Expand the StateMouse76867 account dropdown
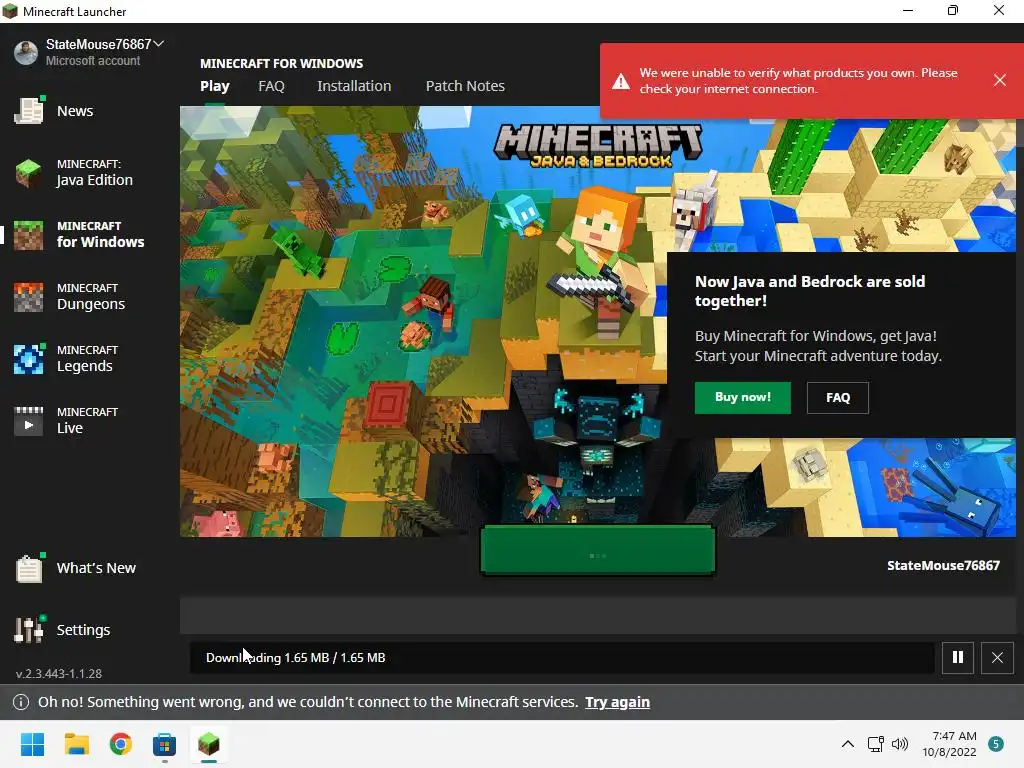This screenshot has height=768, width=1024. pos(158,44)
